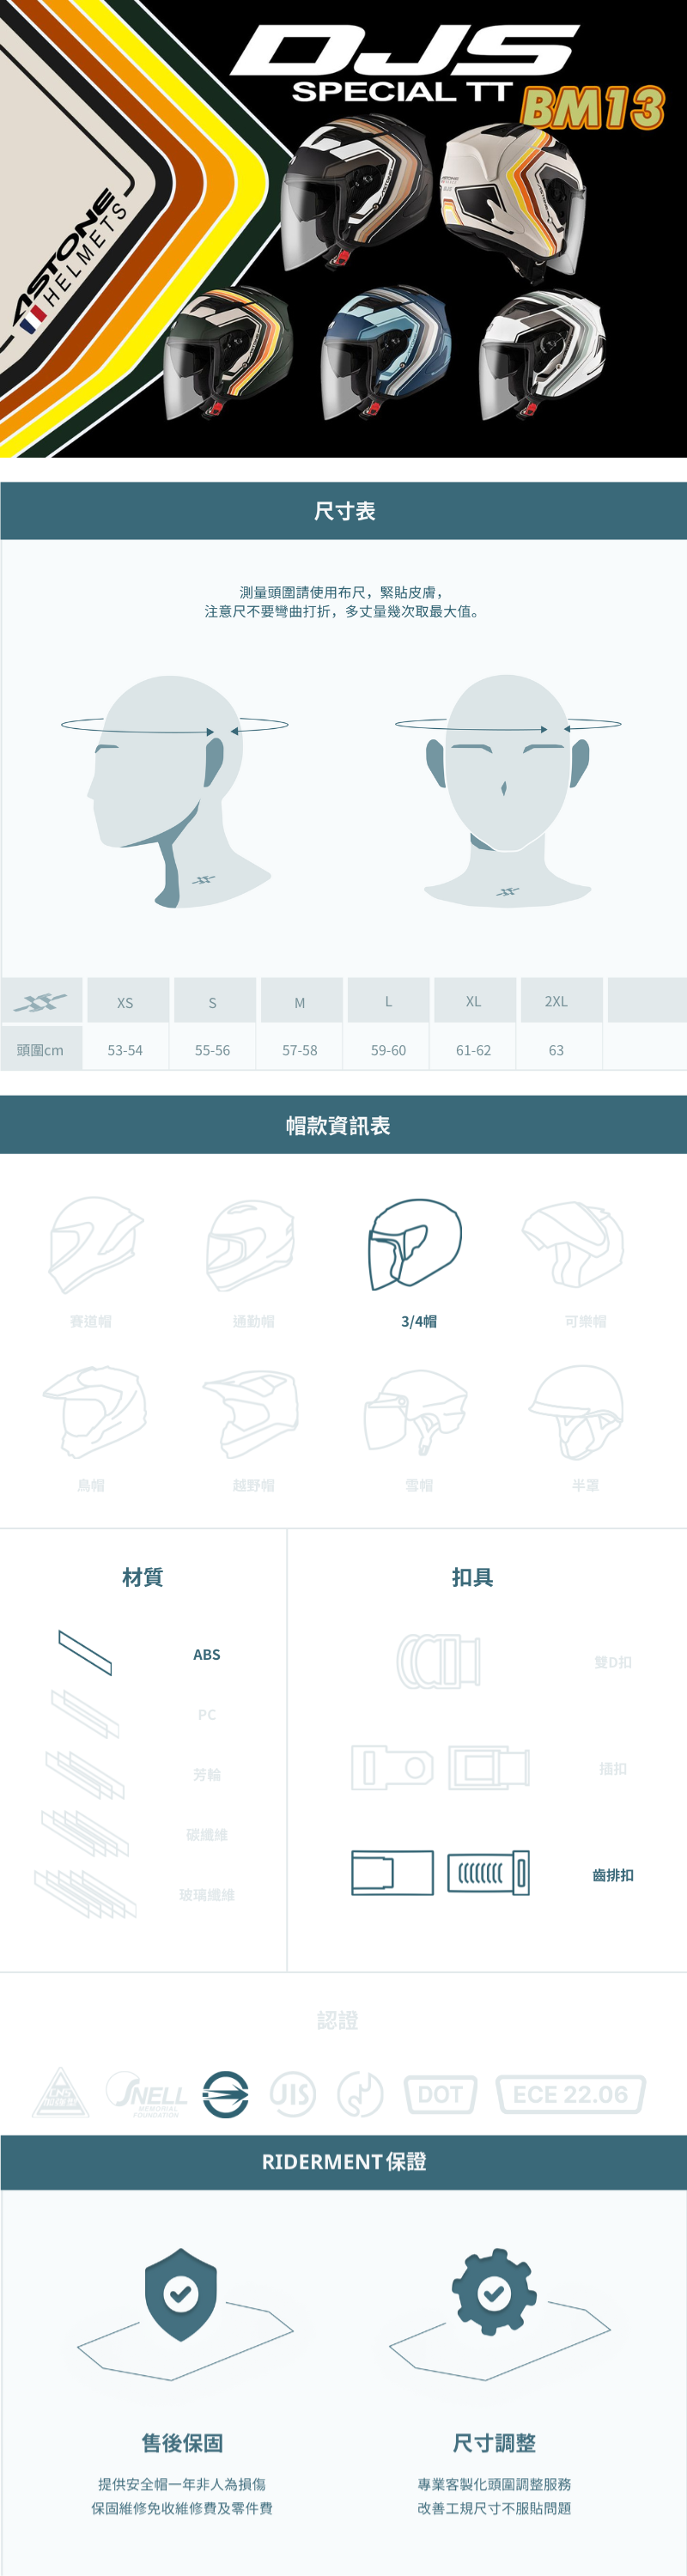The height and width of the screenshot is (2576, 687).
Task: Click the 售後保固 shield checkmark icon
Action: click(181, 2293)
